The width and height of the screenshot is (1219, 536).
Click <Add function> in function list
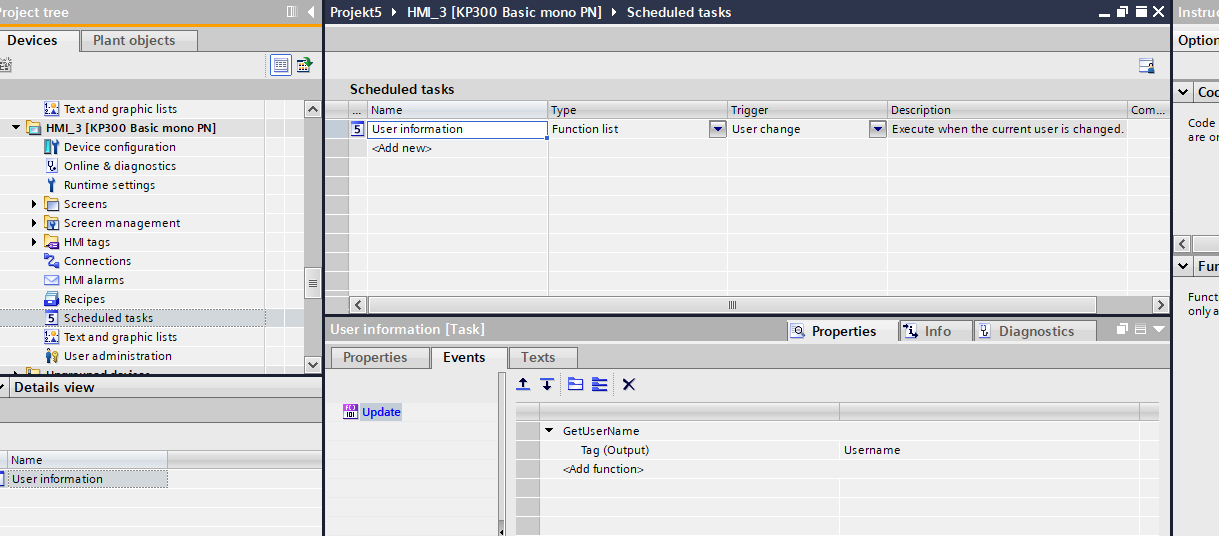603,469
